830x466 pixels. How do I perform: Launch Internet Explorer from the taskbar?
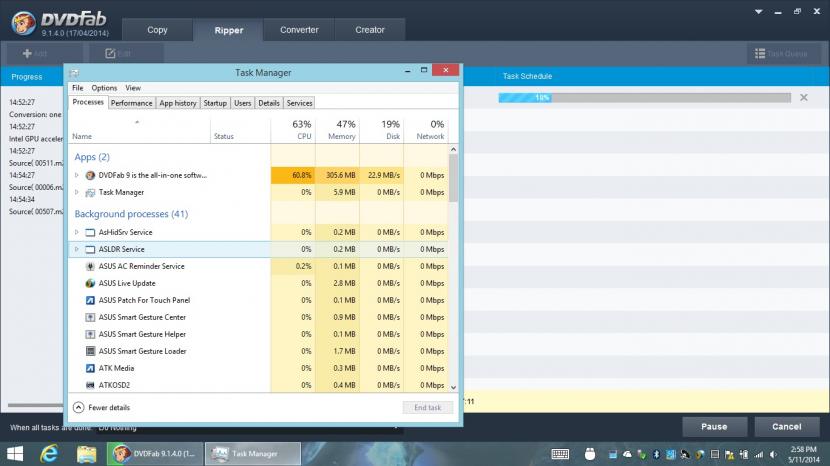click(x=49, y=454)
